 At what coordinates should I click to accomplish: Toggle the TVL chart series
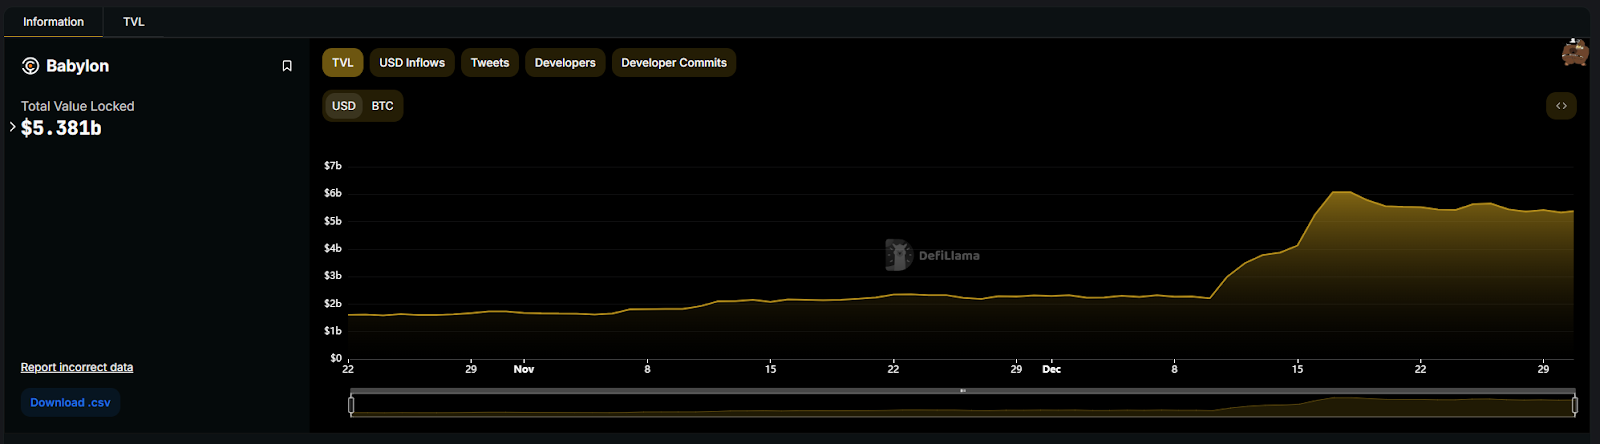(x=342, y=63)
